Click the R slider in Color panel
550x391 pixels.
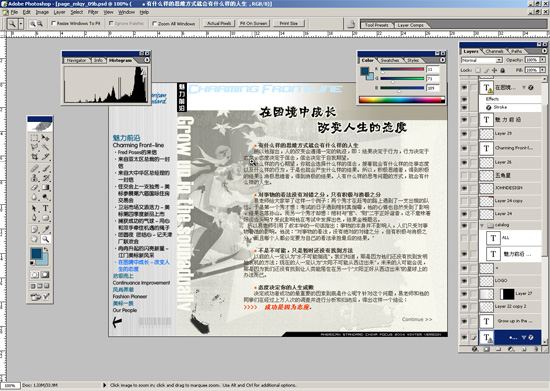(x=402, y=69)
